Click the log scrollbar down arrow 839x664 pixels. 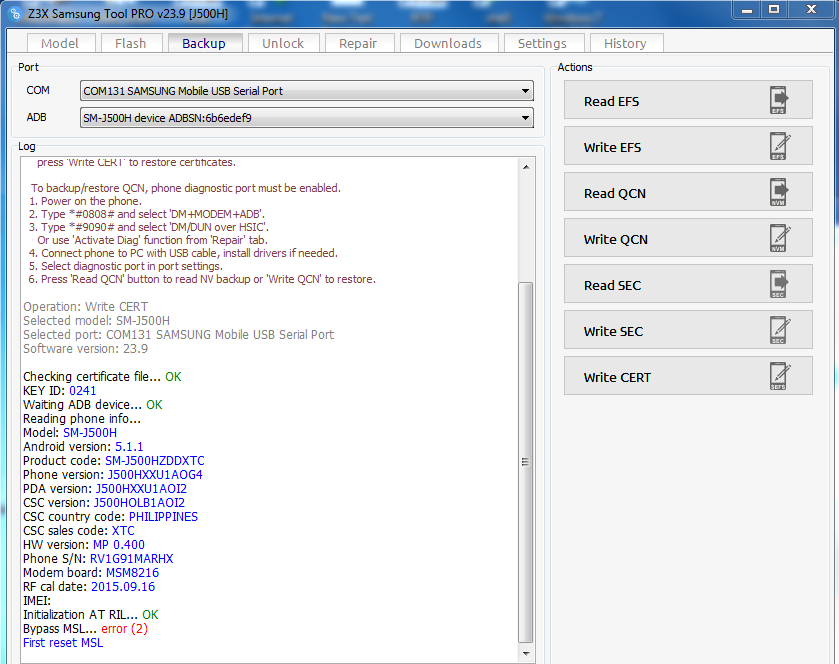coord(526,653)
